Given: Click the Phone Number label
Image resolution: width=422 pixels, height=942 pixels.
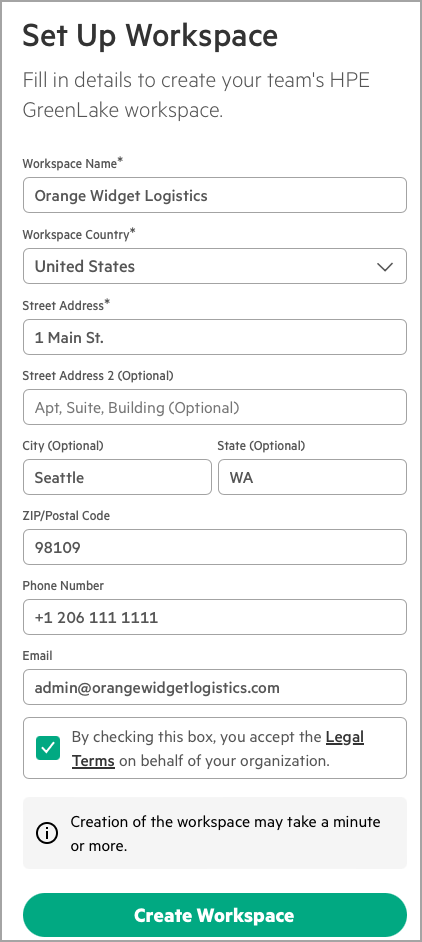Looking at the screenshot, I should 63,586.
